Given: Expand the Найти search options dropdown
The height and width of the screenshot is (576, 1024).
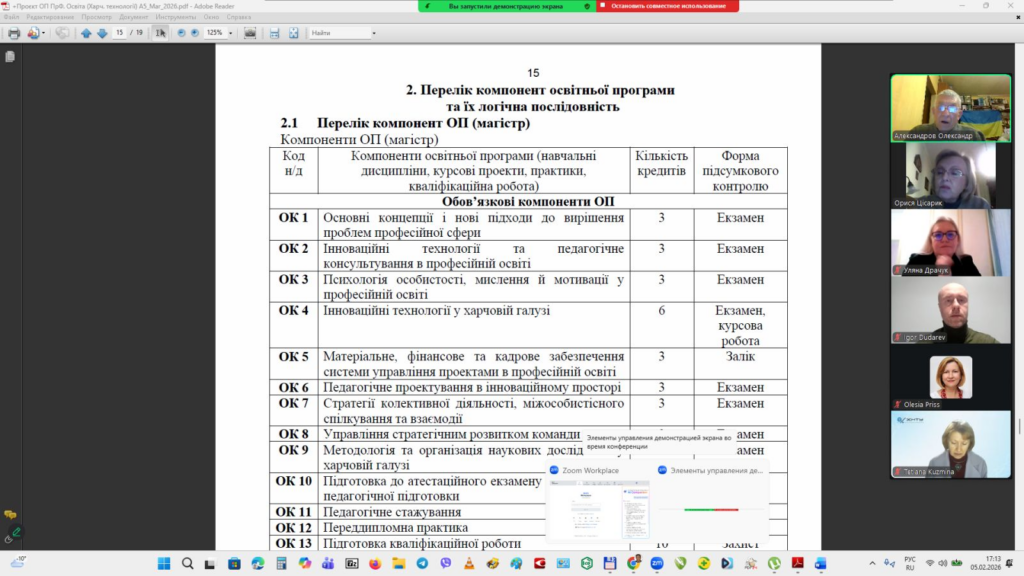Looking at the screenshot, I should [x=374, y=33].
